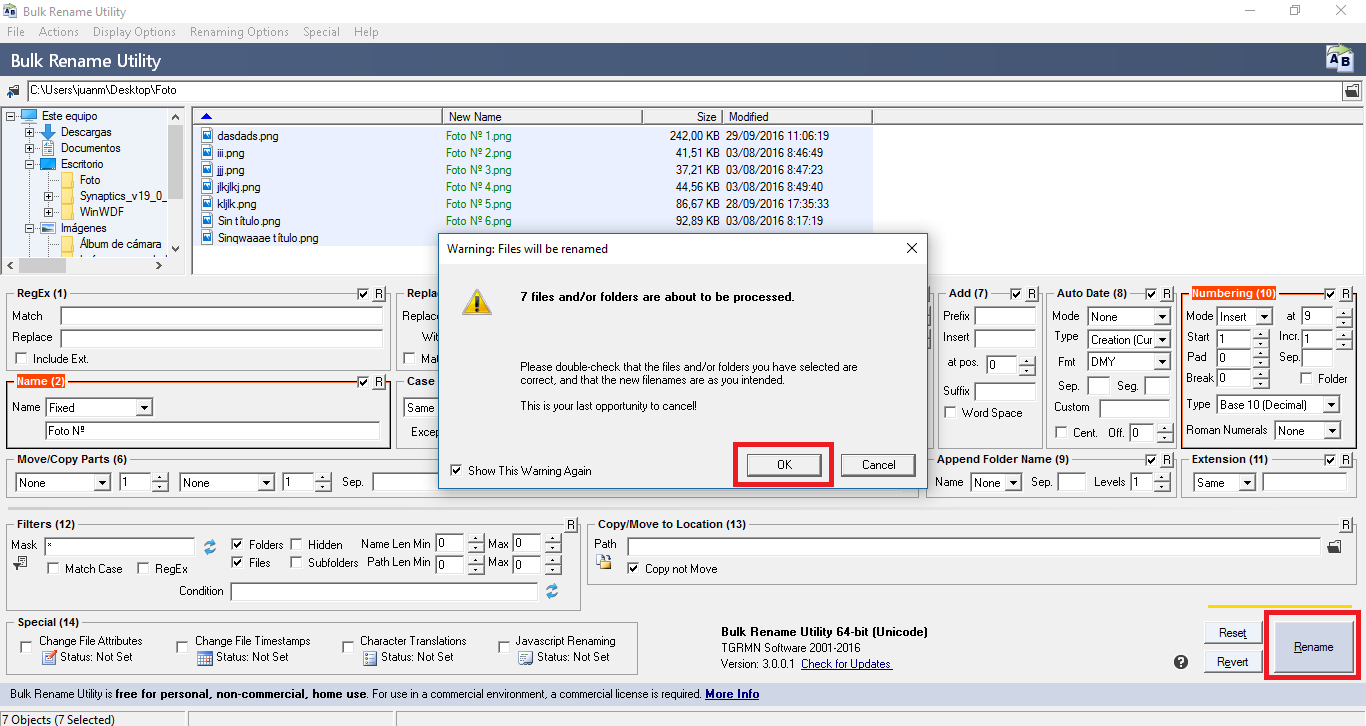Image resolution: width=1366 pixels, height=726 pixels.
Task: Click the R reset button of Extension (11)
Action: 1346,460
